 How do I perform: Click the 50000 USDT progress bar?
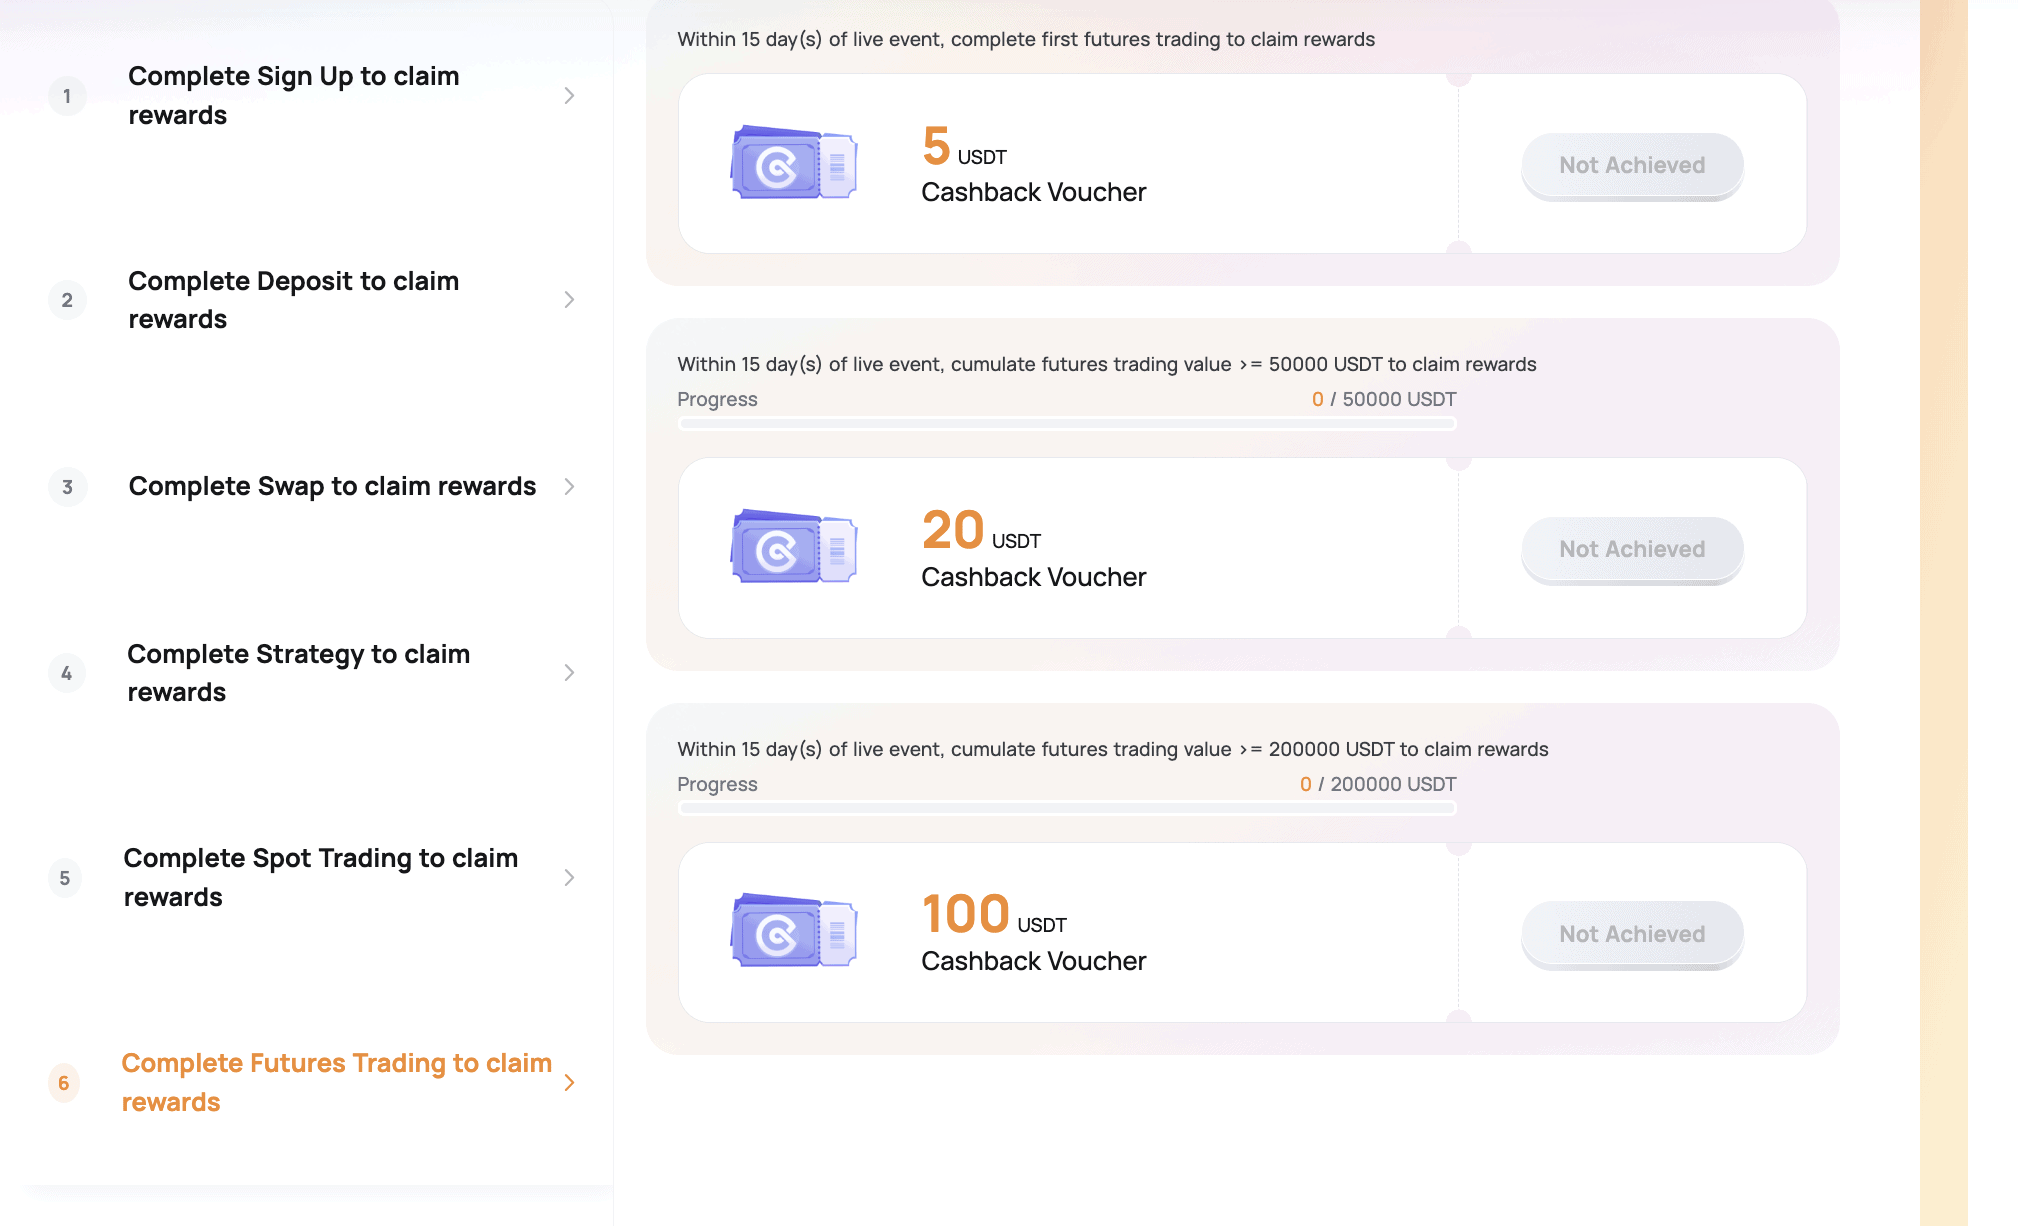point(1066,424)
